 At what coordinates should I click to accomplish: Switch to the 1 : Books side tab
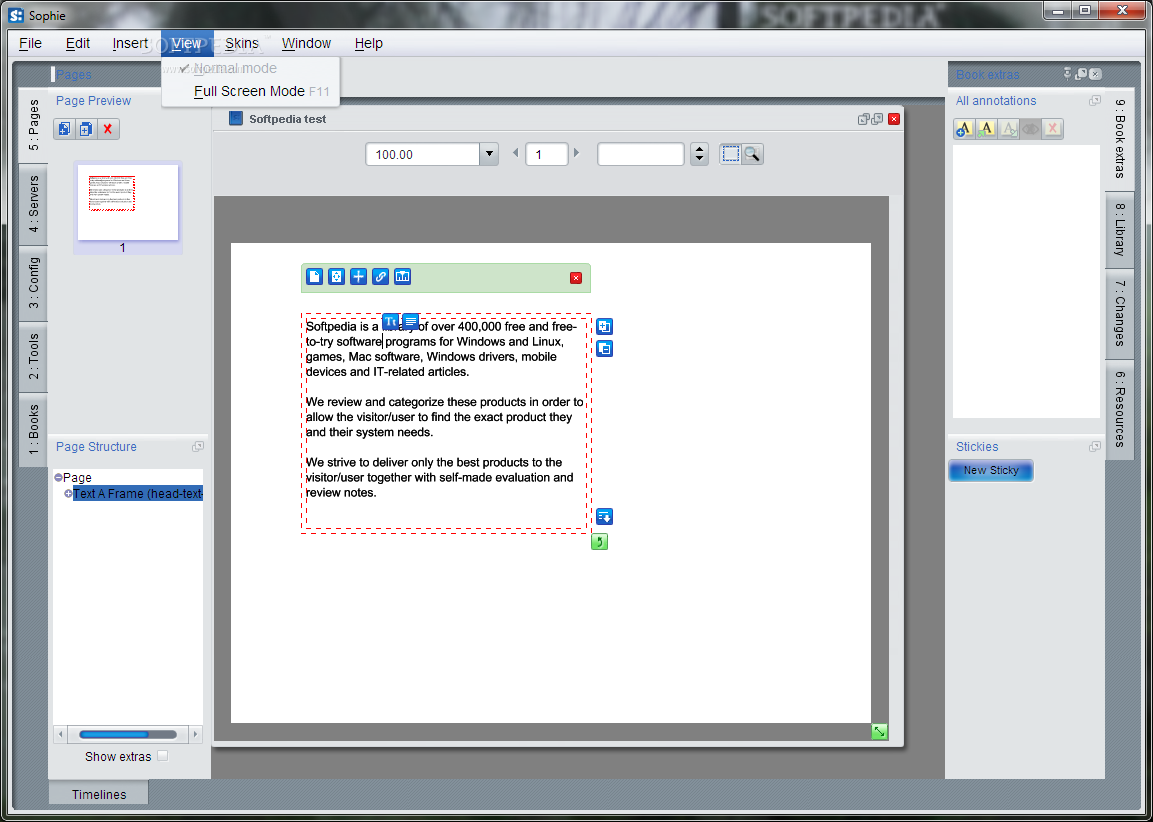click(34, 429)
